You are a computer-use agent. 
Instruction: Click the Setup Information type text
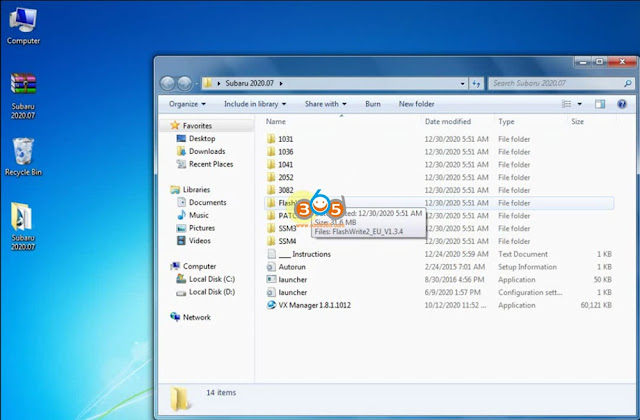pos(527,267)
